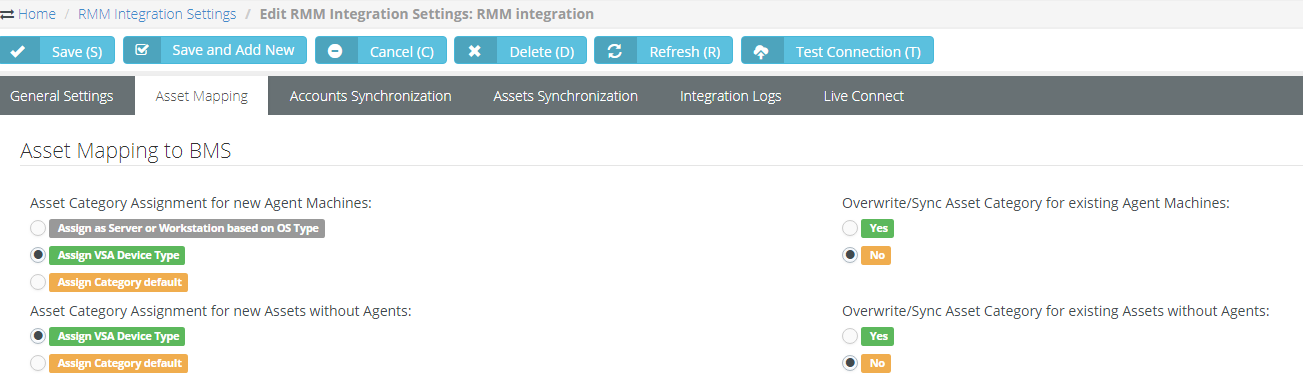Open RMM Integration Settings breadcrumb link
1303x390 pixels.
157,14
